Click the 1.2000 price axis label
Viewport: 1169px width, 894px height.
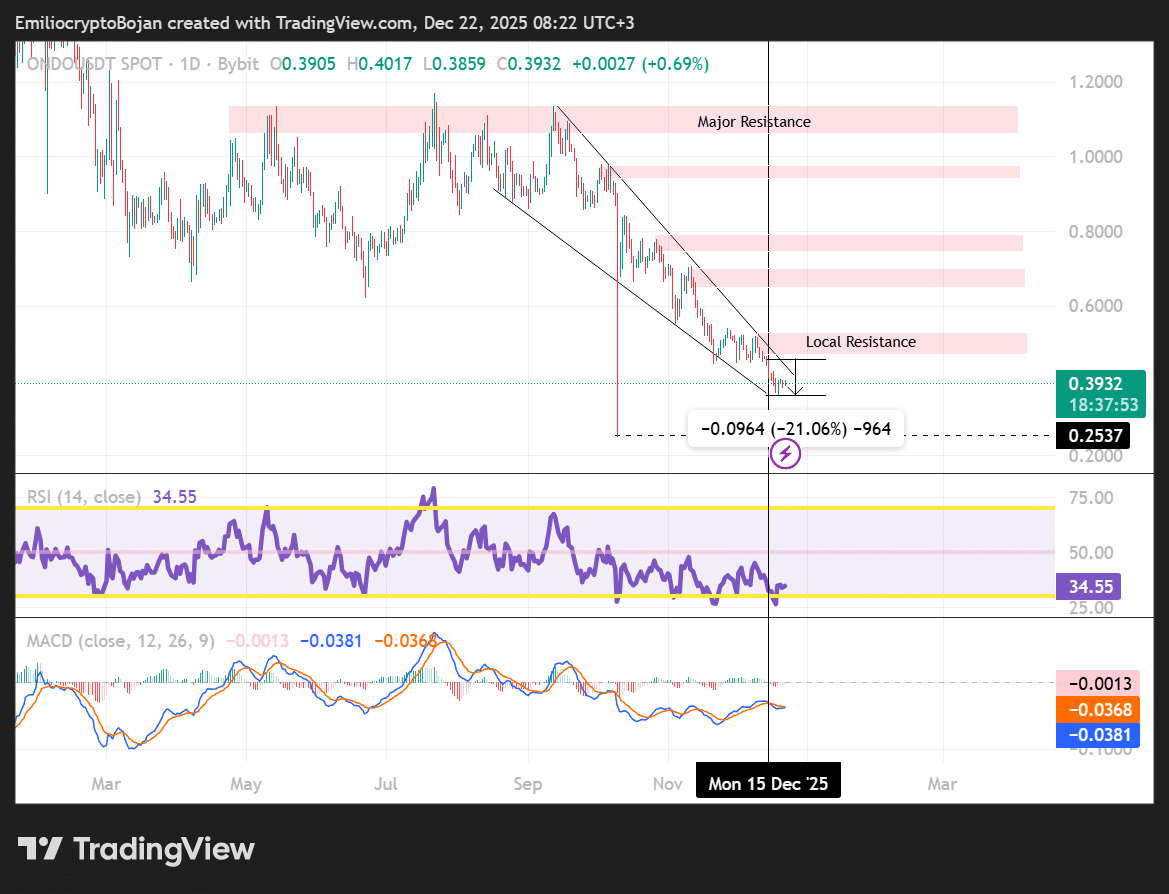(x=1095, y=82)
